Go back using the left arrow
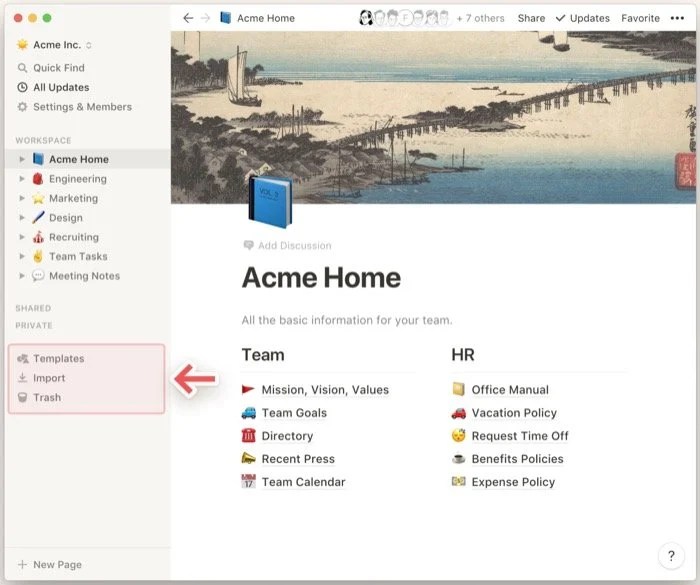This screenshot has height=585, width=700. (x=188, y=18)
